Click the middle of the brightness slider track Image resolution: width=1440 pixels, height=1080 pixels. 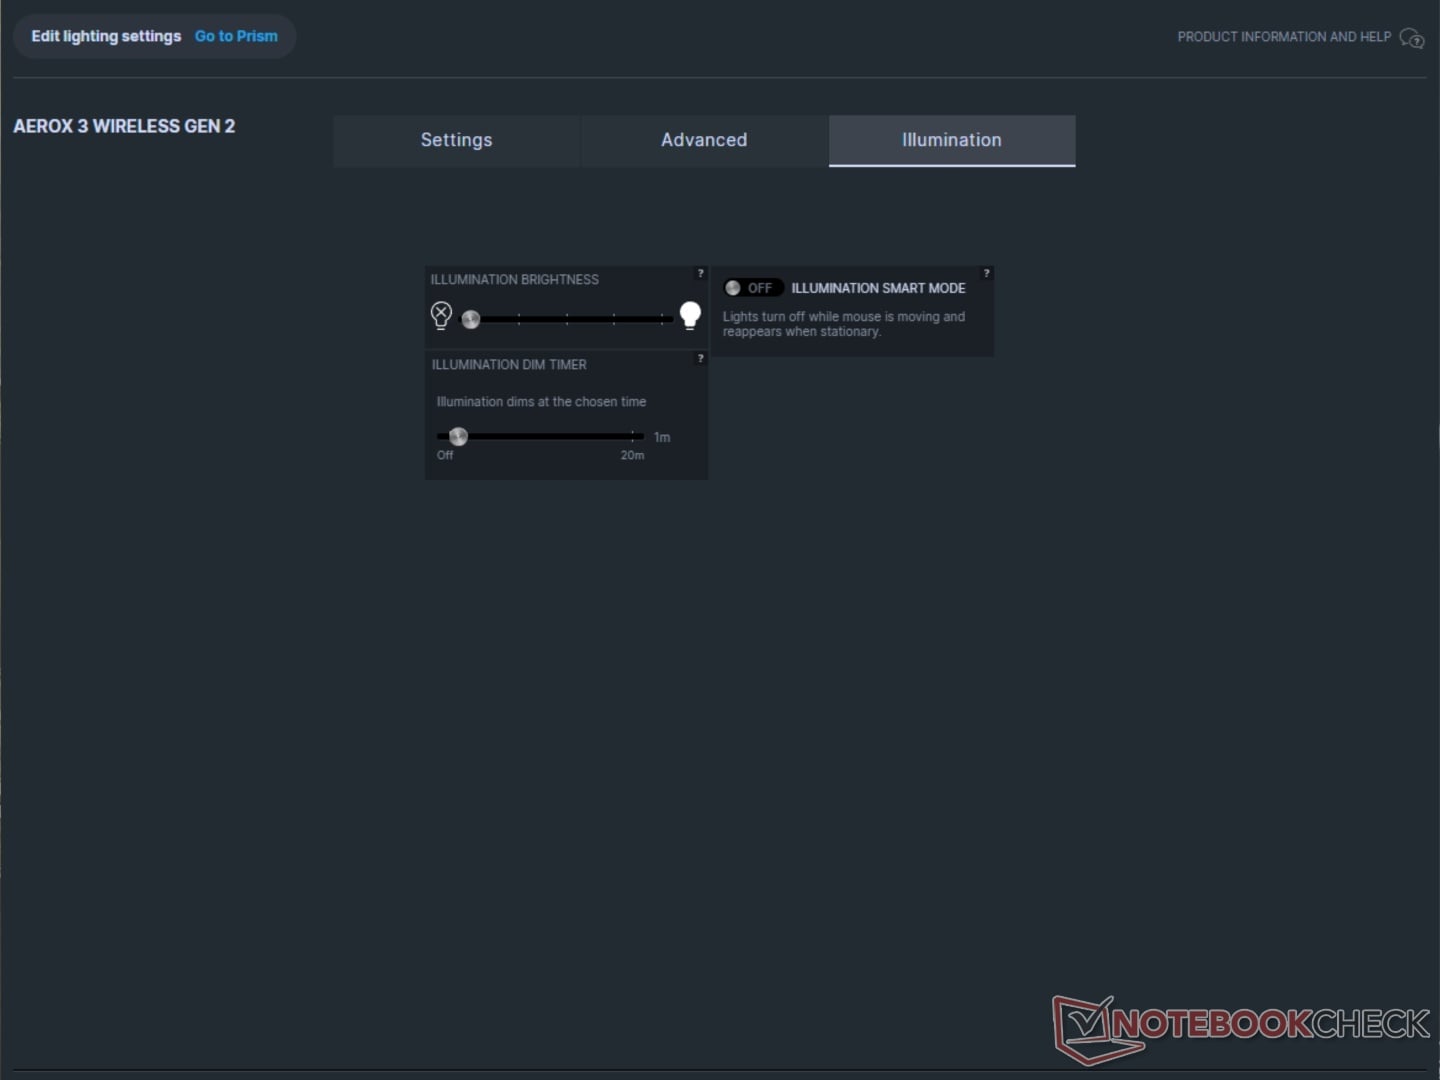click(567, 319)
